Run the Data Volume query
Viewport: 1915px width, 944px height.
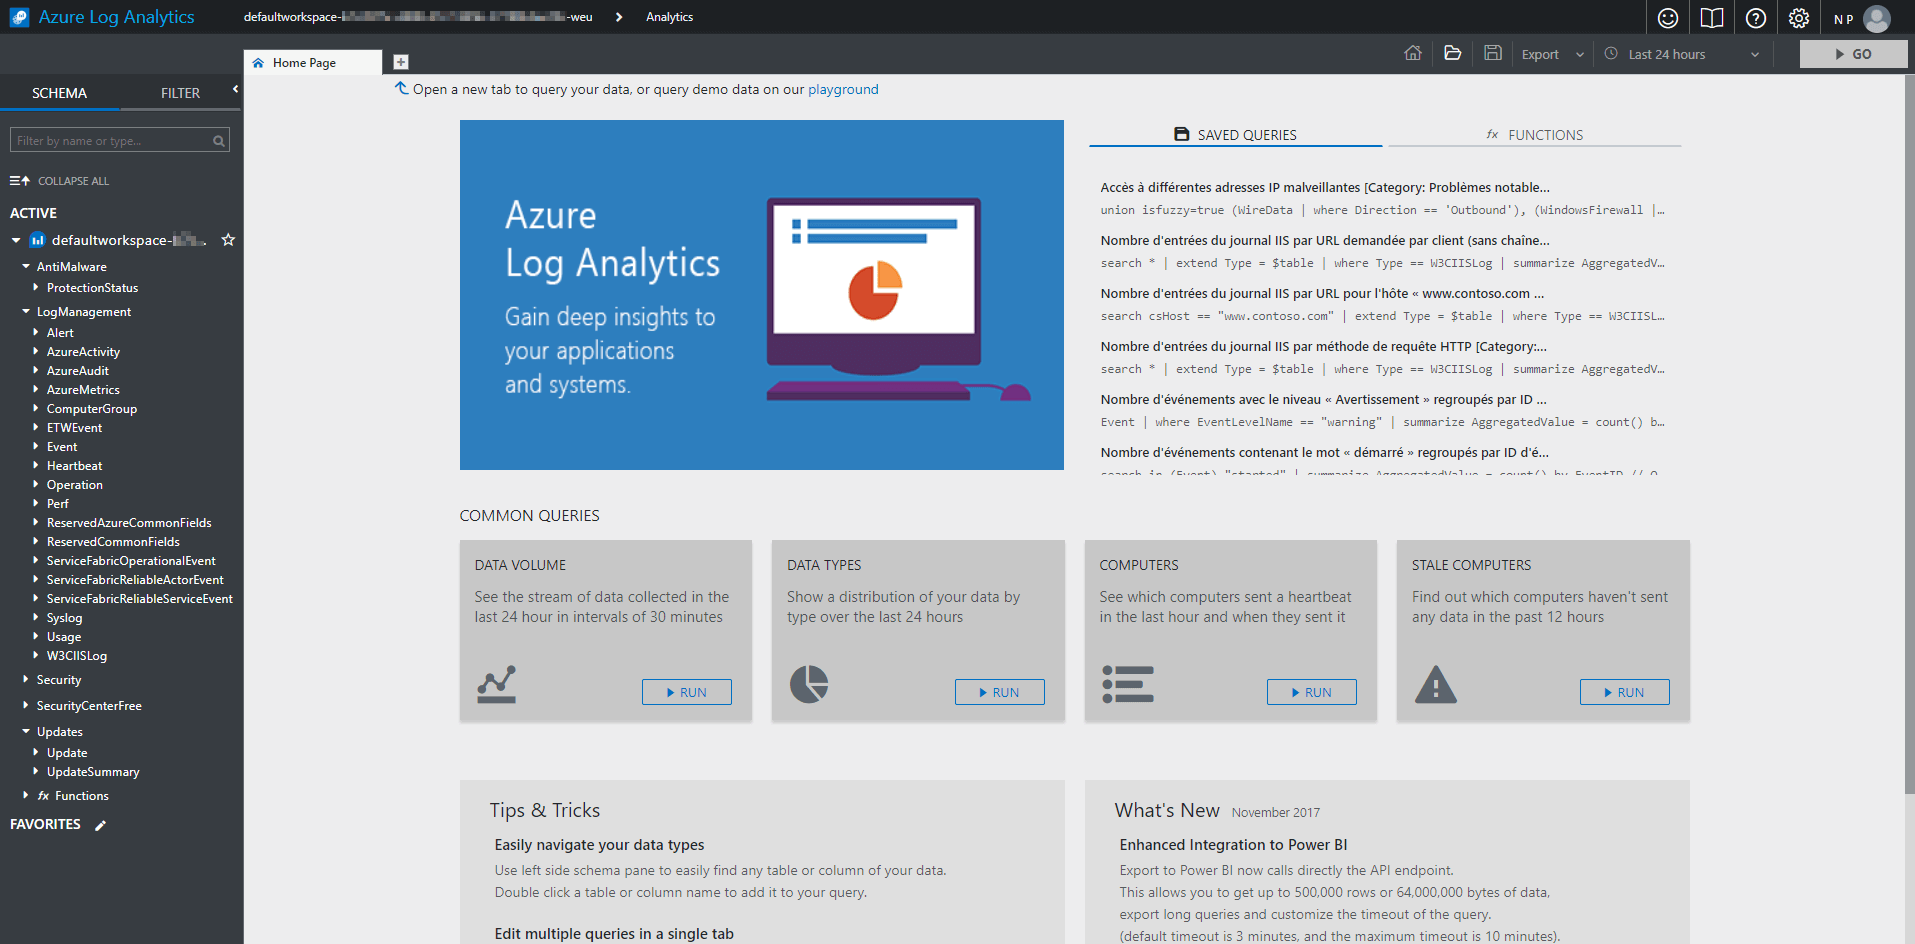687,692
